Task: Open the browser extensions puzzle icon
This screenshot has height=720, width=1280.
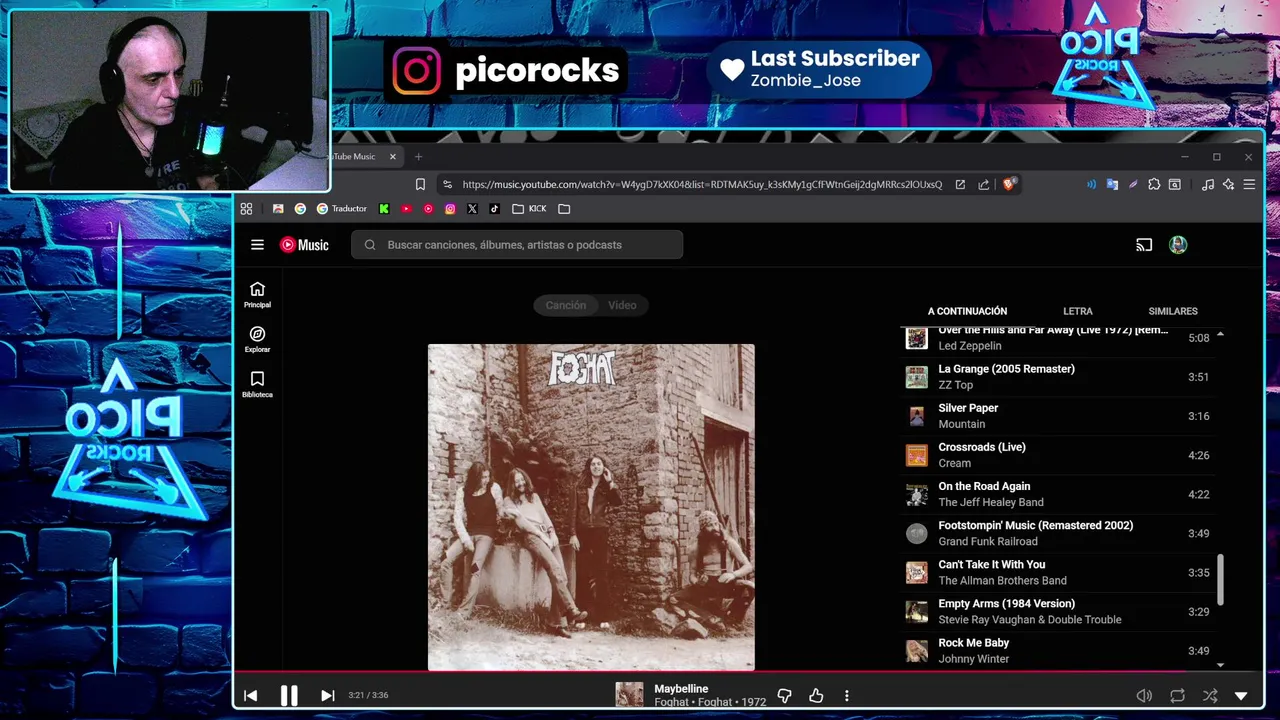Action: click(1154, 184)
